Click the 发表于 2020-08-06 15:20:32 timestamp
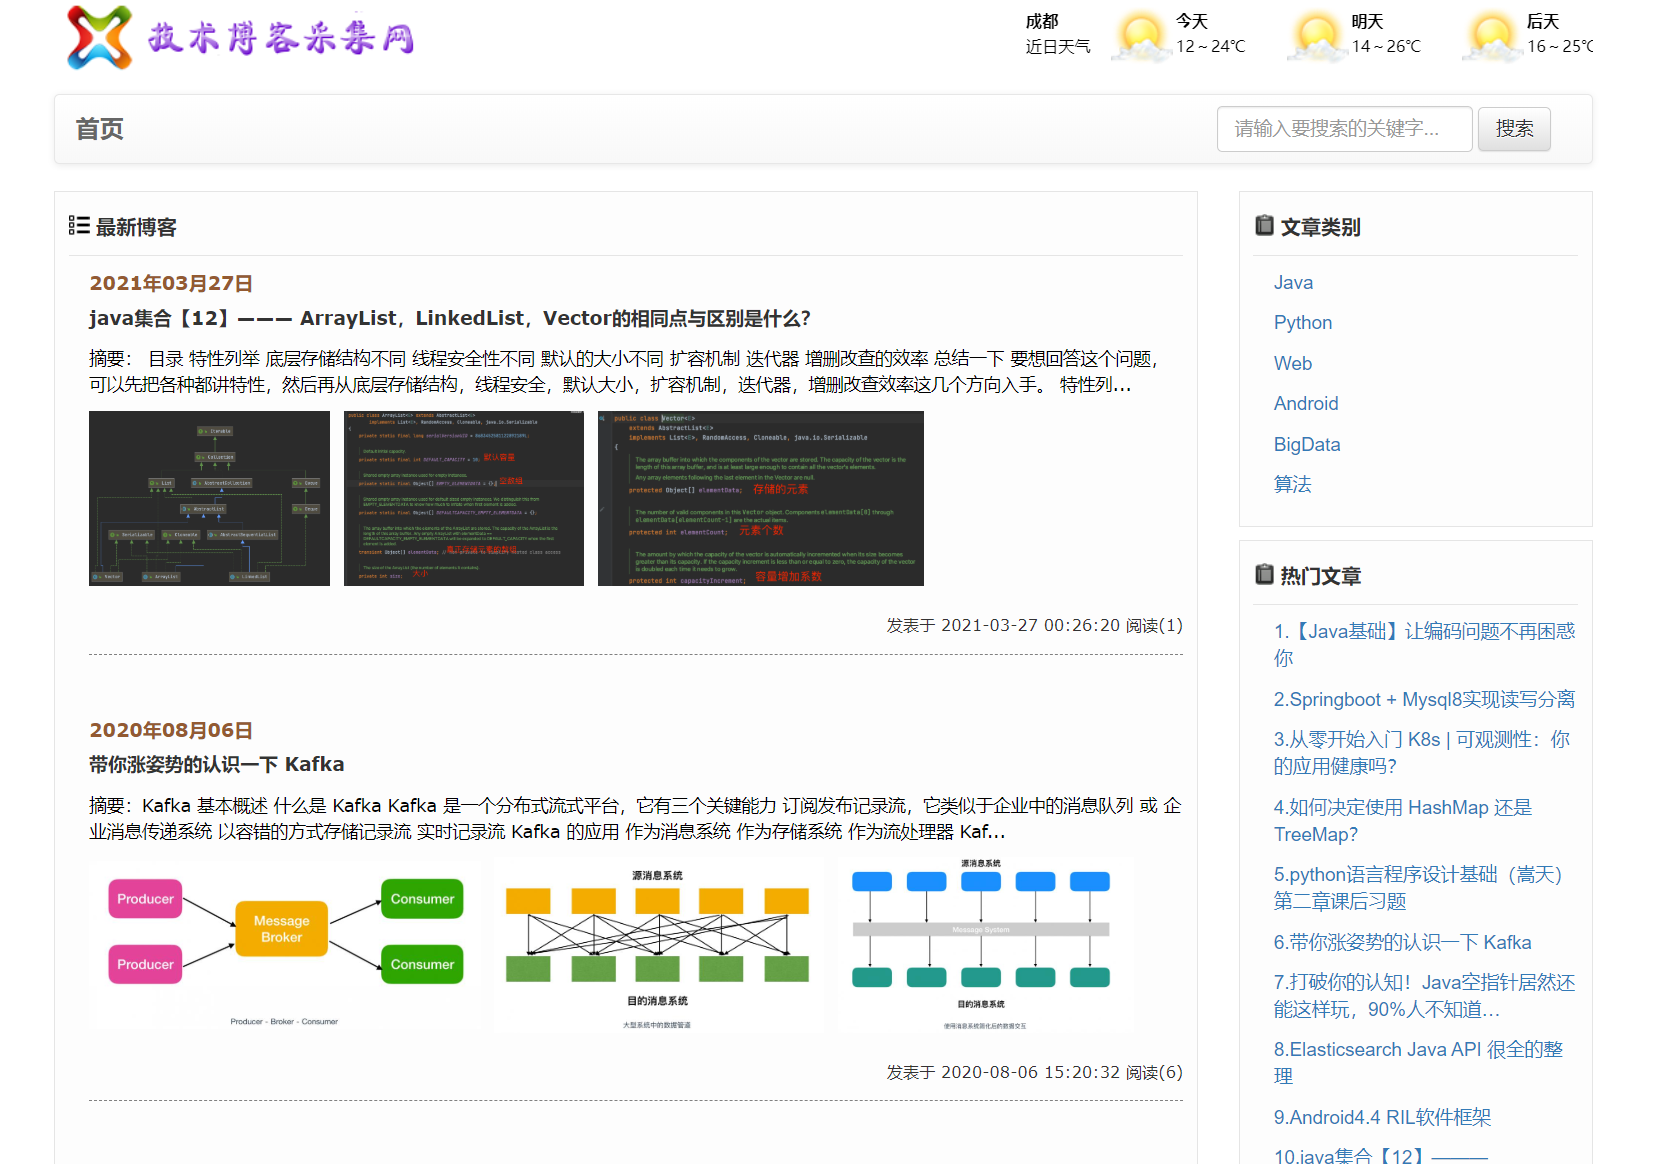The image size is (1668, 1164). (x=1003, y=1072)
